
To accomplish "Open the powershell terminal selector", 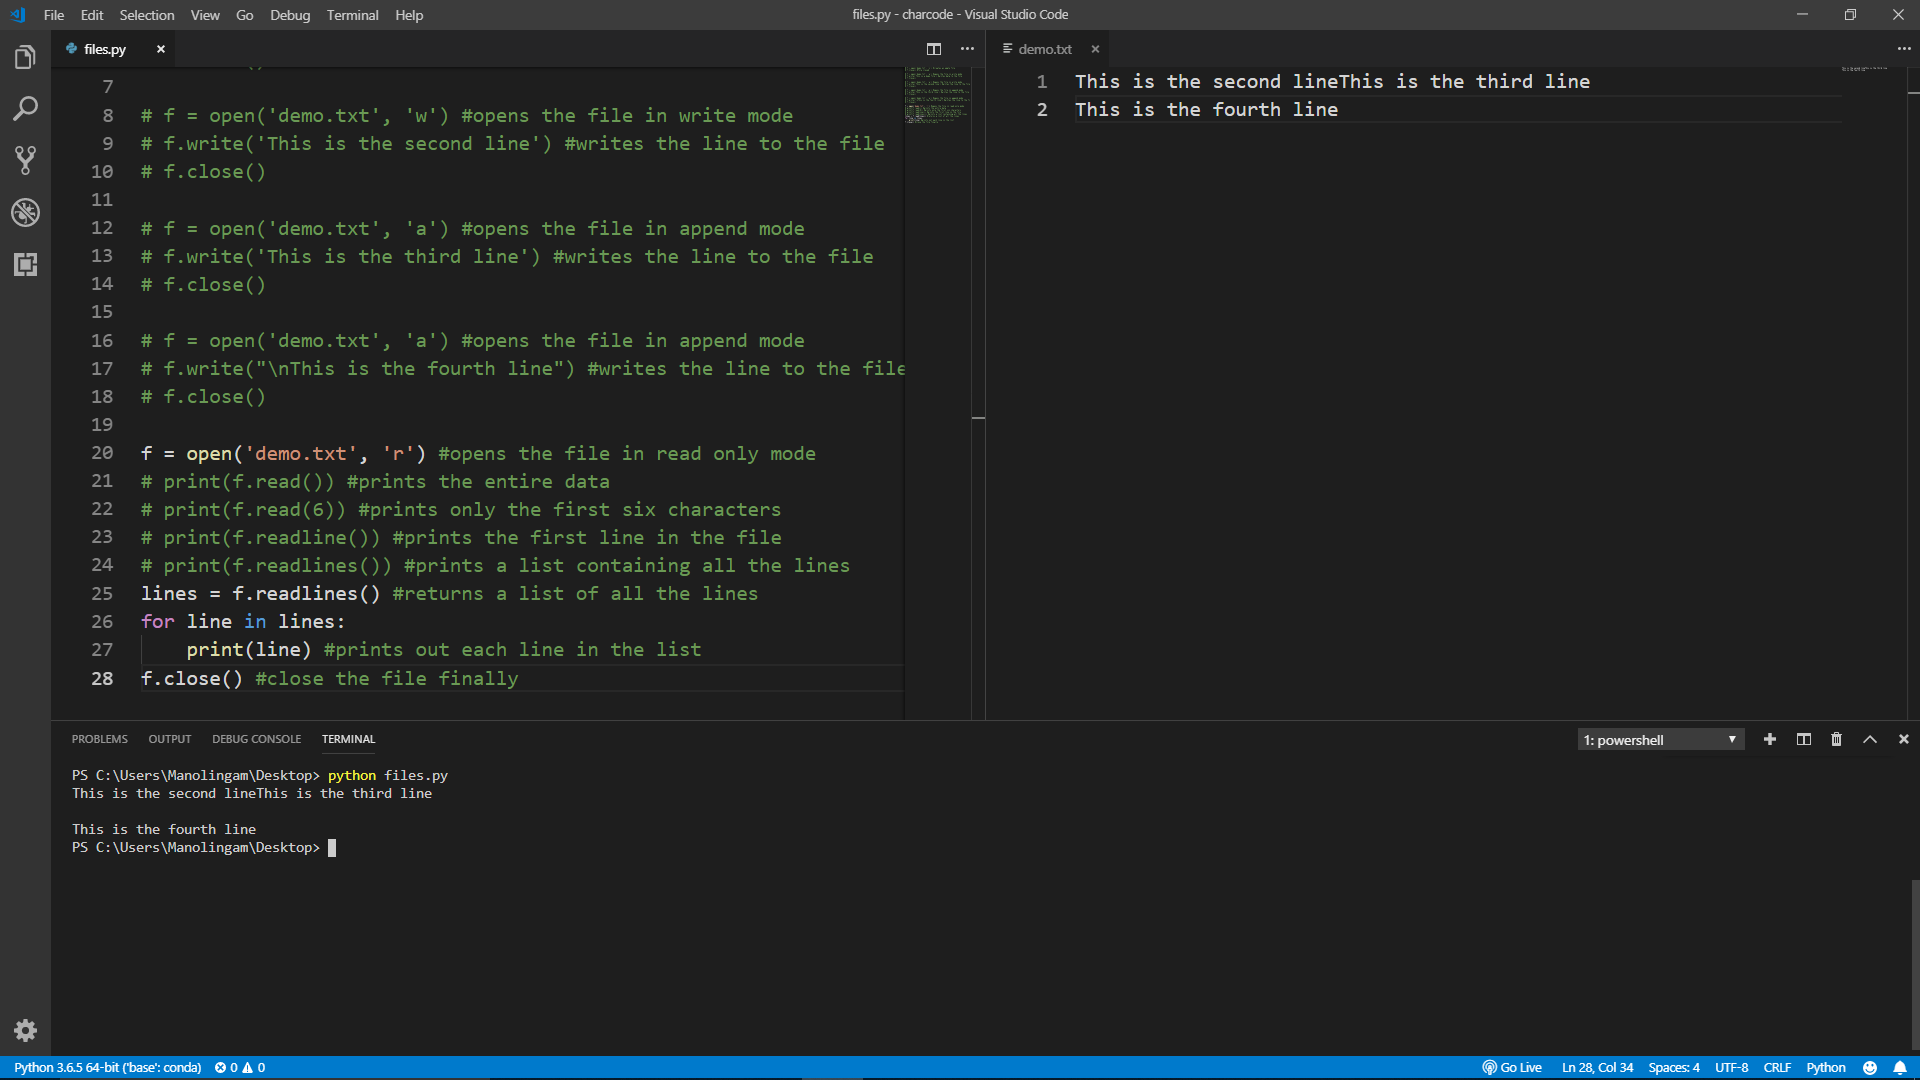I will coord(1660,739).
